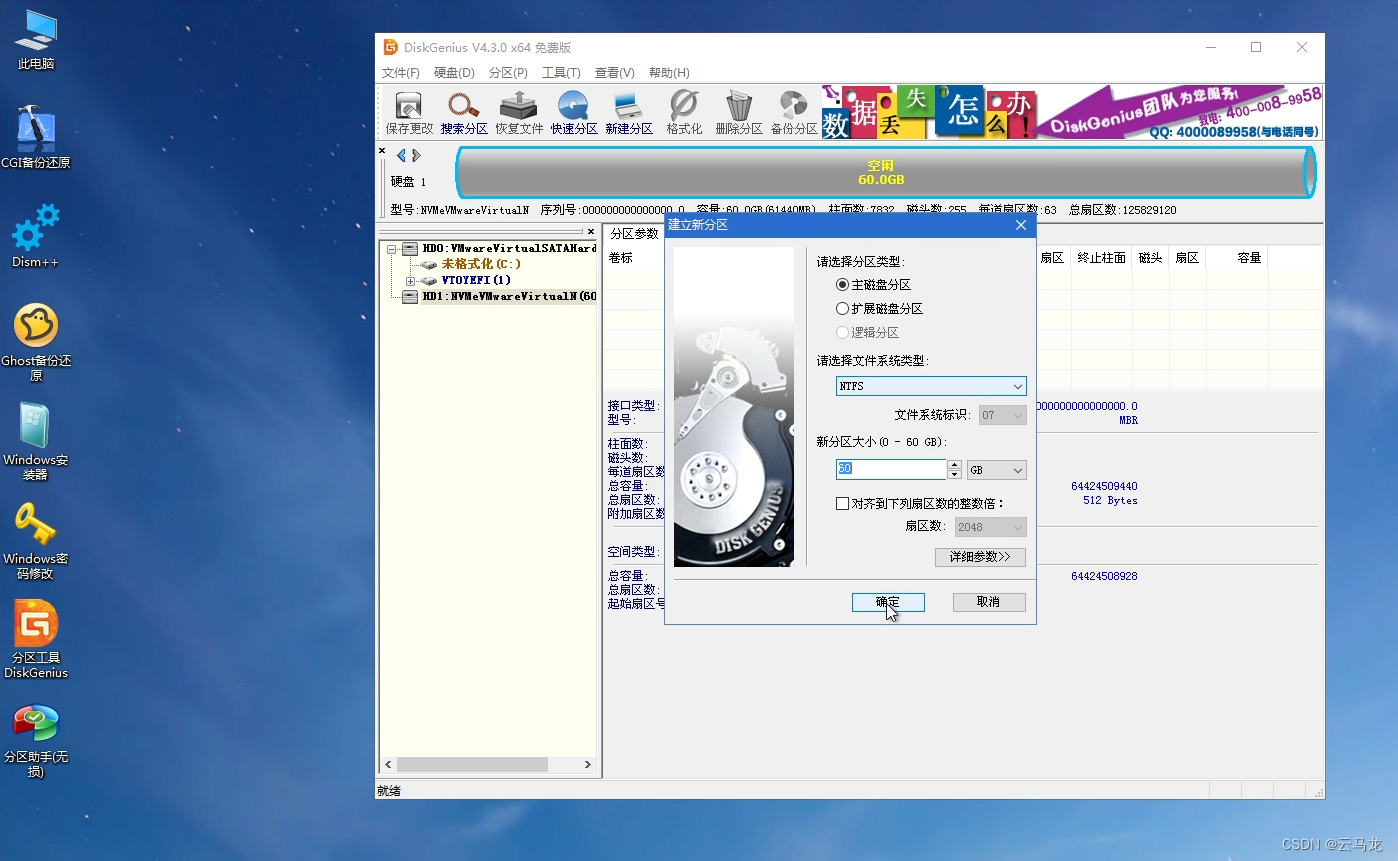Open the 硬盘 menu
1398x861 pixels.
(x=454, y=72)
